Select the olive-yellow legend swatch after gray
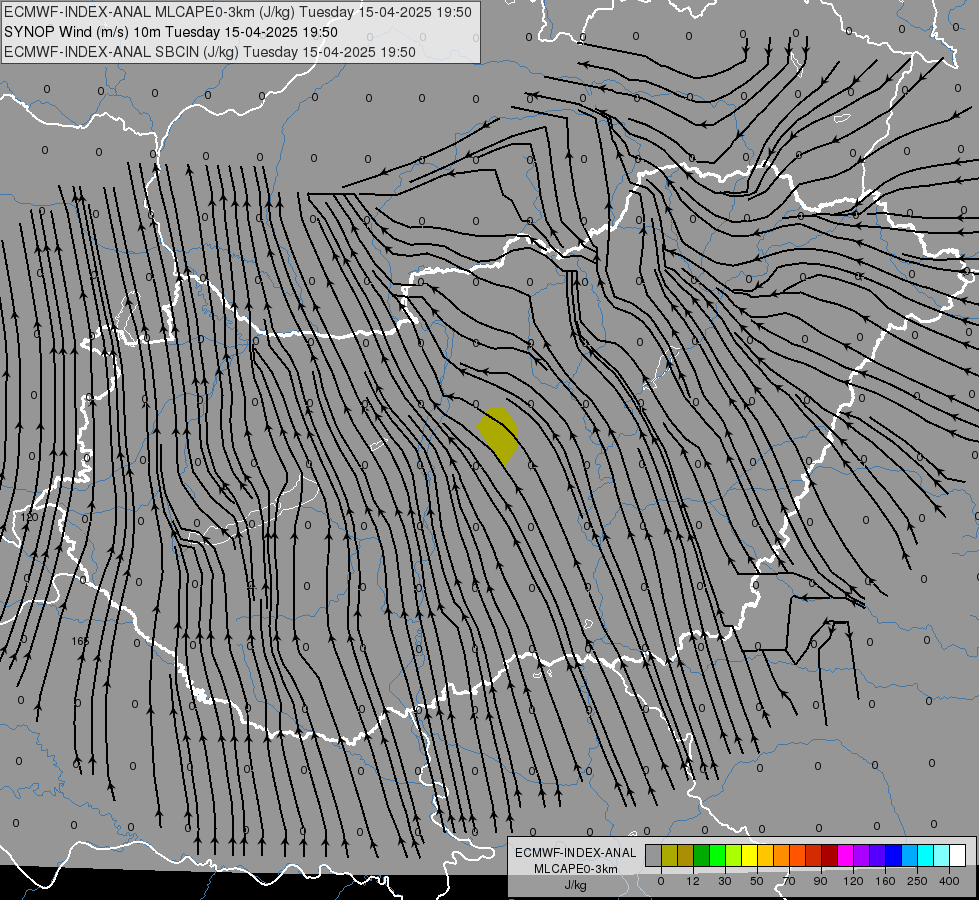 tap(669, 855)
